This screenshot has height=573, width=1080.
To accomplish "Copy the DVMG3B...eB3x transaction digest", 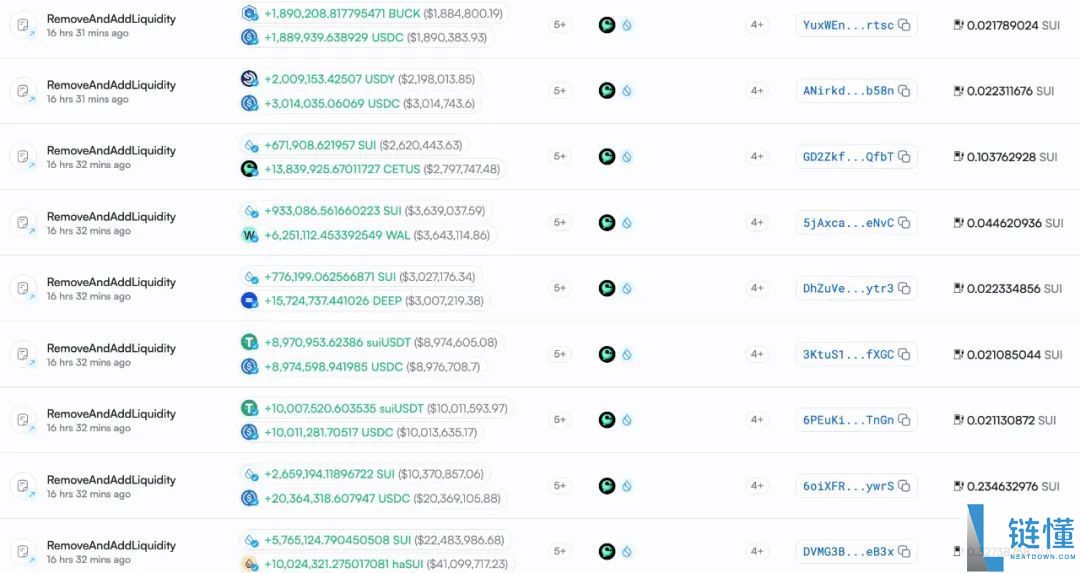I will pos(904,551).
